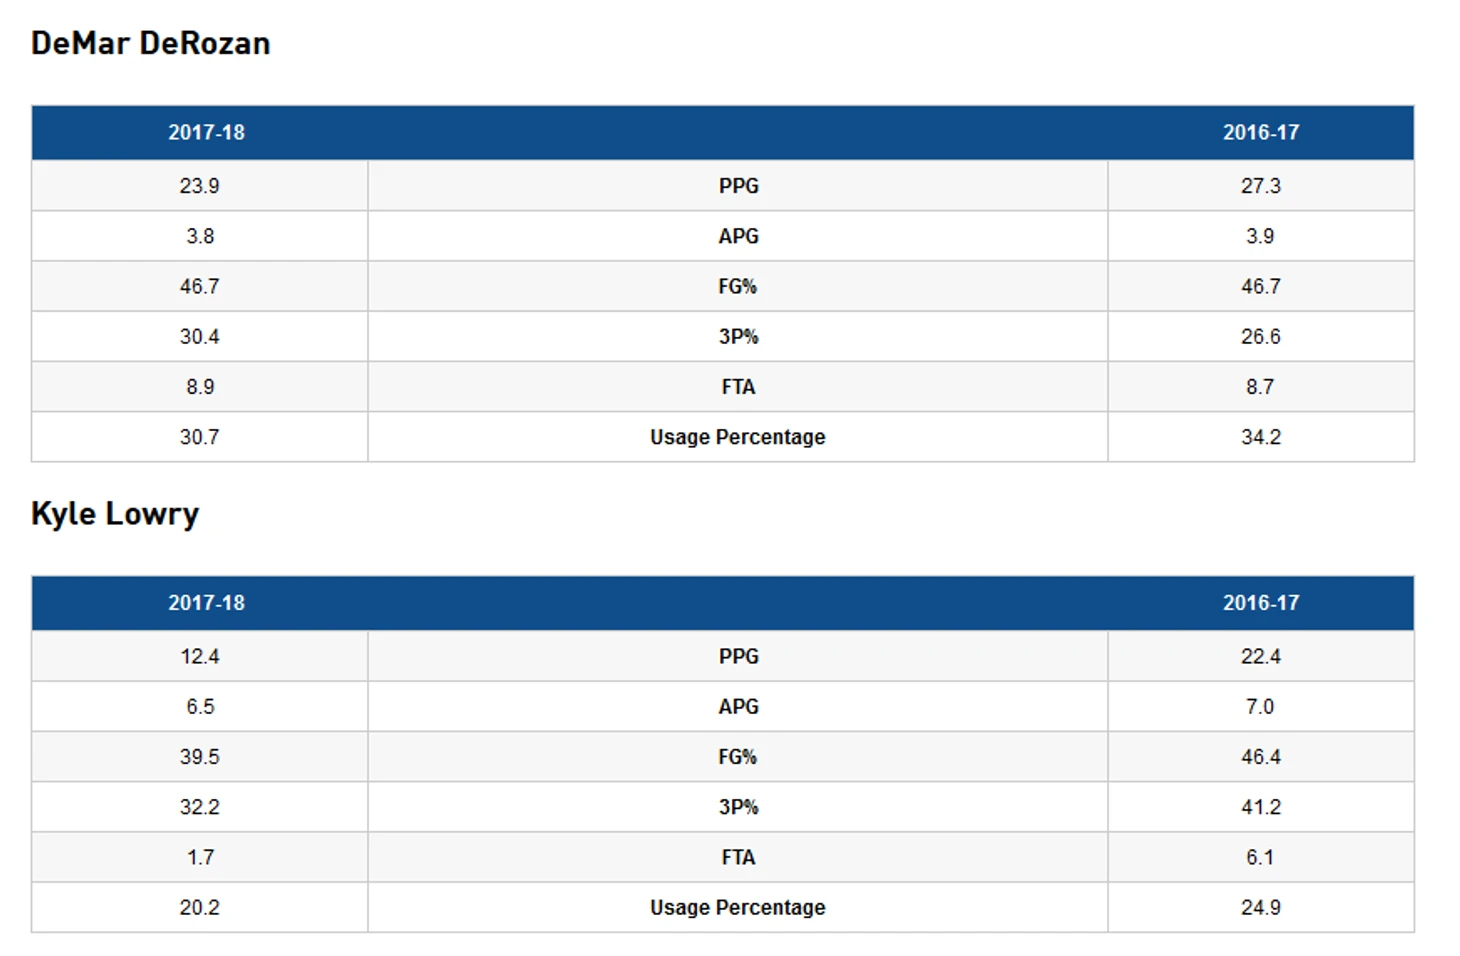Click DeRozan's FTA row label
1460x956 pixels.
[x=739, y=387]
